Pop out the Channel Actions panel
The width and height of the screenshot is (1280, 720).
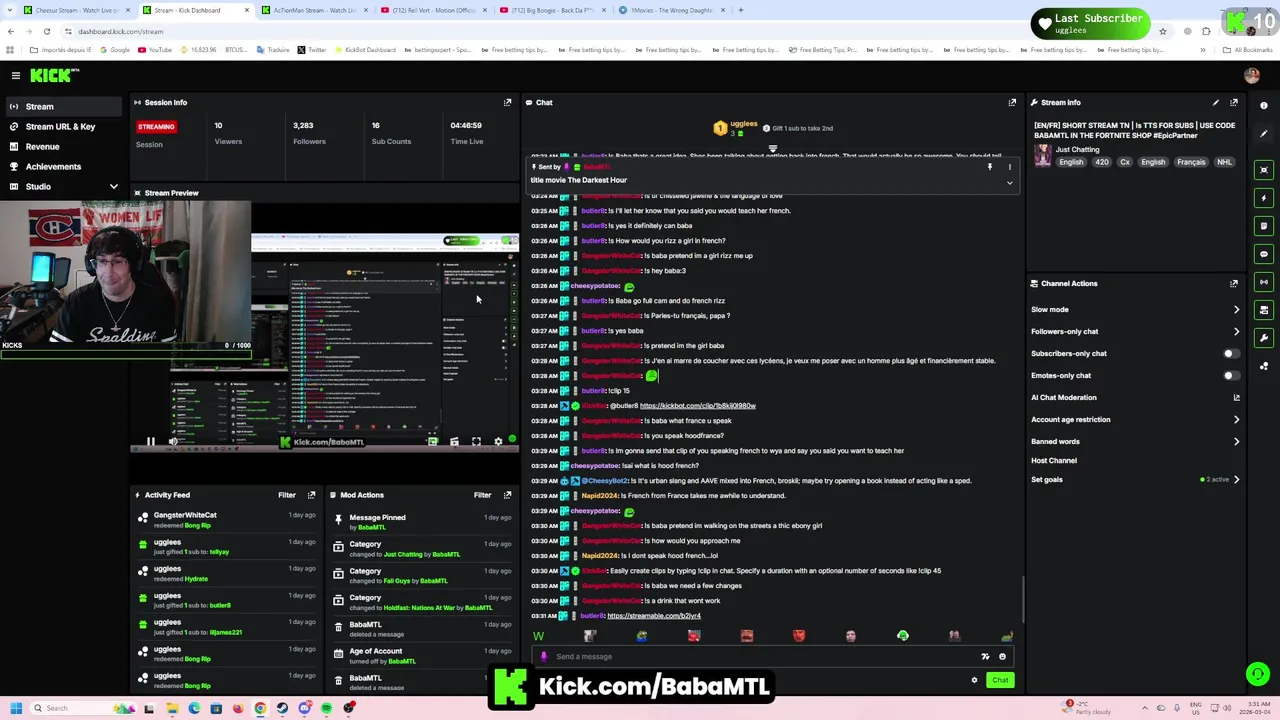tap(1234, 283)
